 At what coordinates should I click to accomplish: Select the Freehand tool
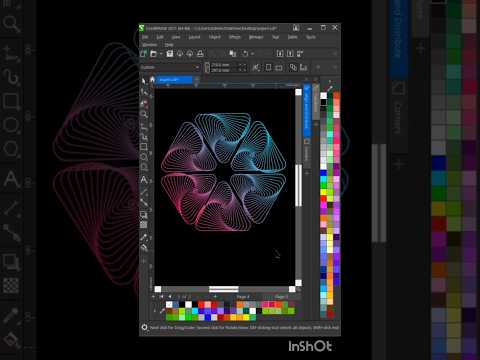144,126
